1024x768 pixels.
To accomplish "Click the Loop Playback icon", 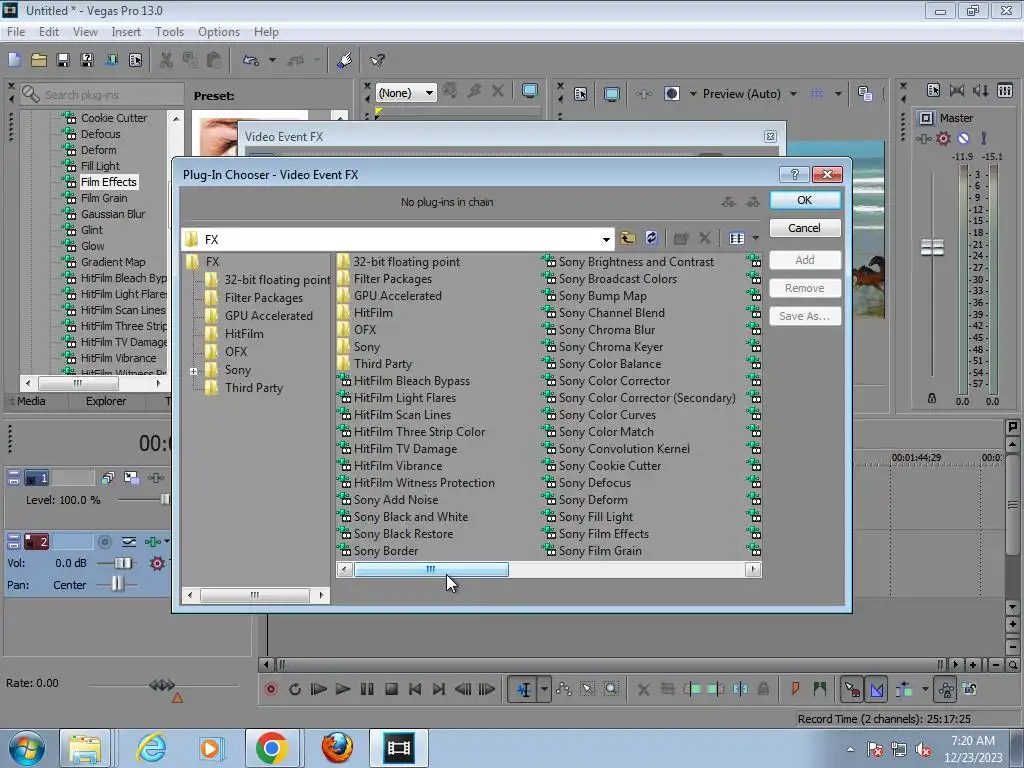I will point(295,689).
